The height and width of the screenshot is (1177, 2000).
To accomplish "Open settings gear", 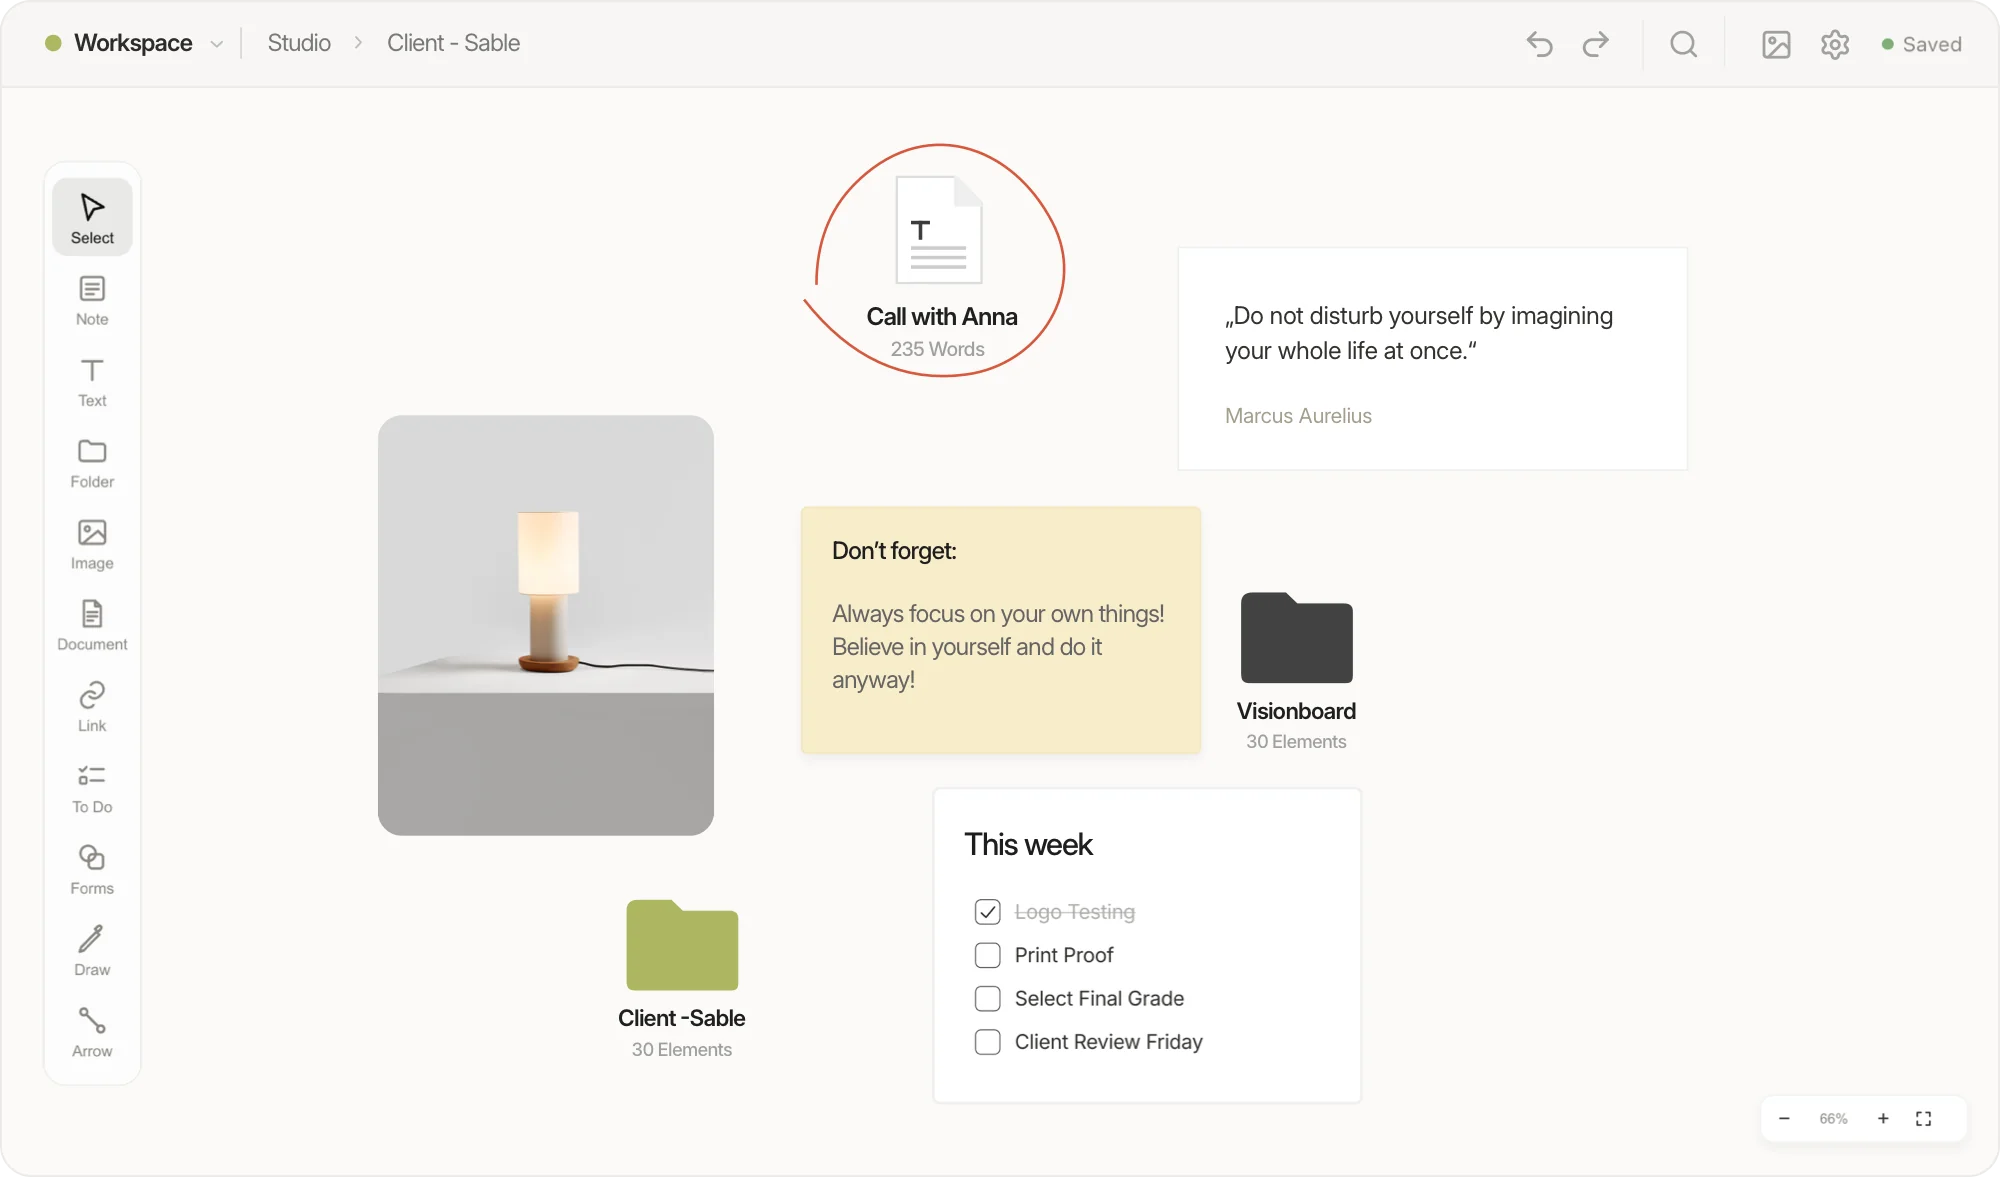I will click(x=1835, y=44).
